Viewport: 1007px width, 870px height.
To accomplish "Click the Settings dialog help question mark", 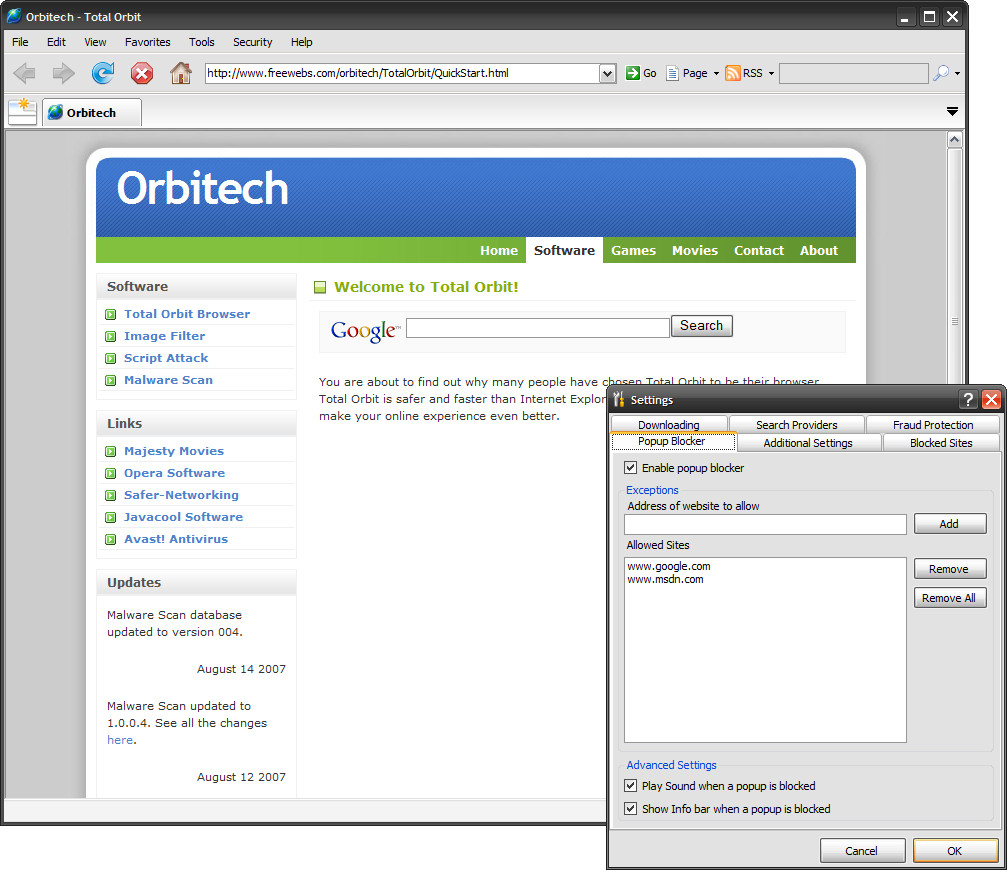I will pos(968,399).
